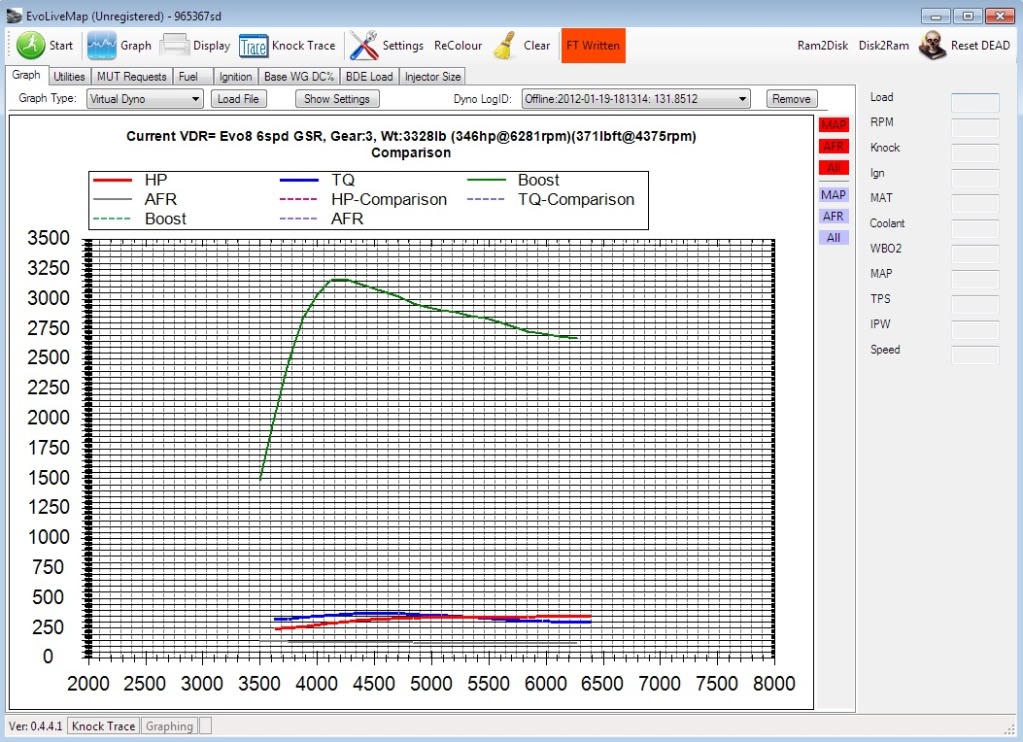This screenshot has width=1023, height=742.
Task: Open the Knock Trace icon
Action: [x=253, y=46]
